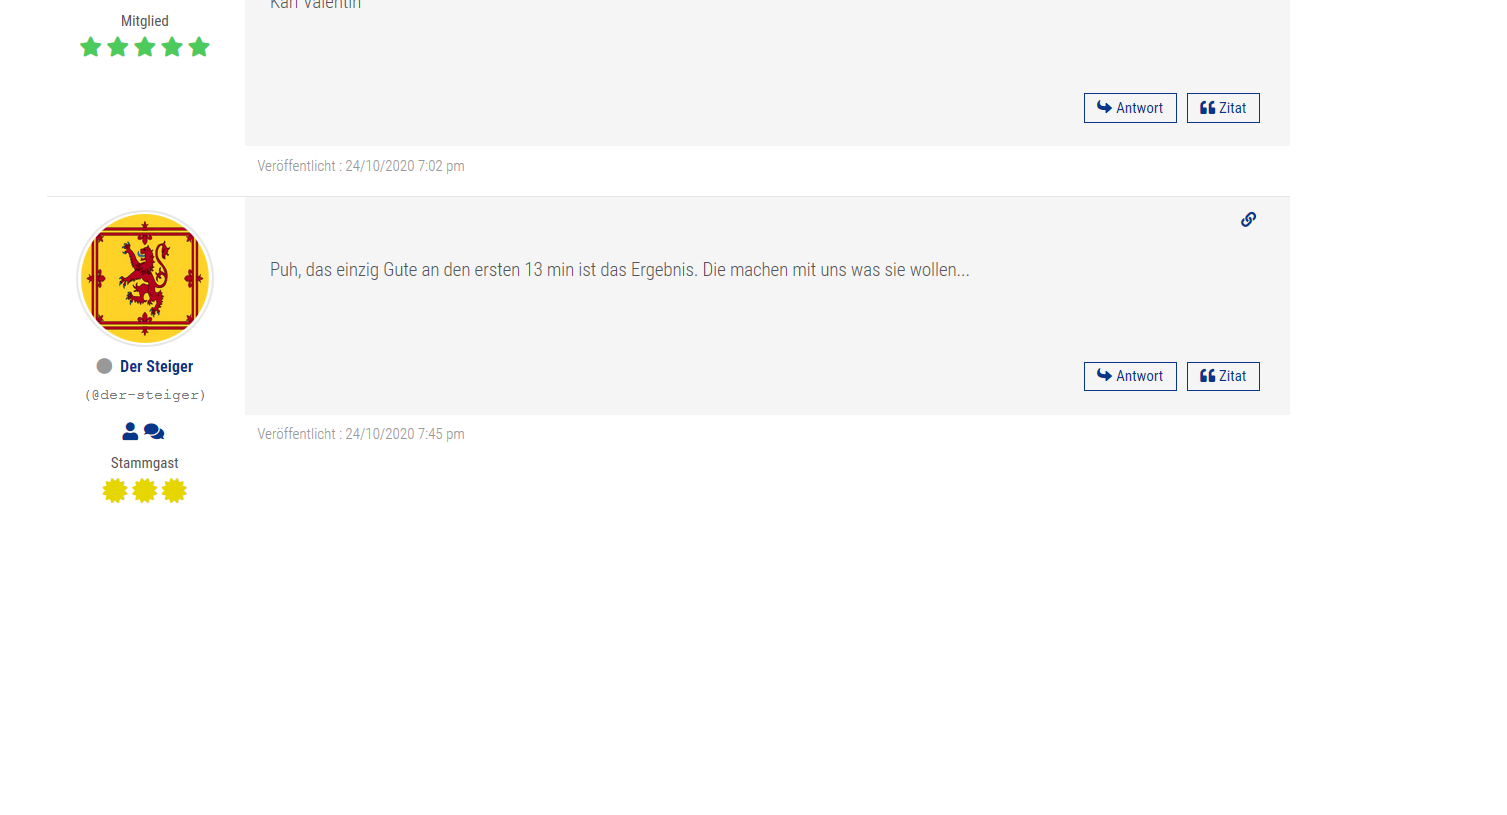Open the Der Steiger username link
The height and width of the screenshot is (815, 1507).
[156, 366]
